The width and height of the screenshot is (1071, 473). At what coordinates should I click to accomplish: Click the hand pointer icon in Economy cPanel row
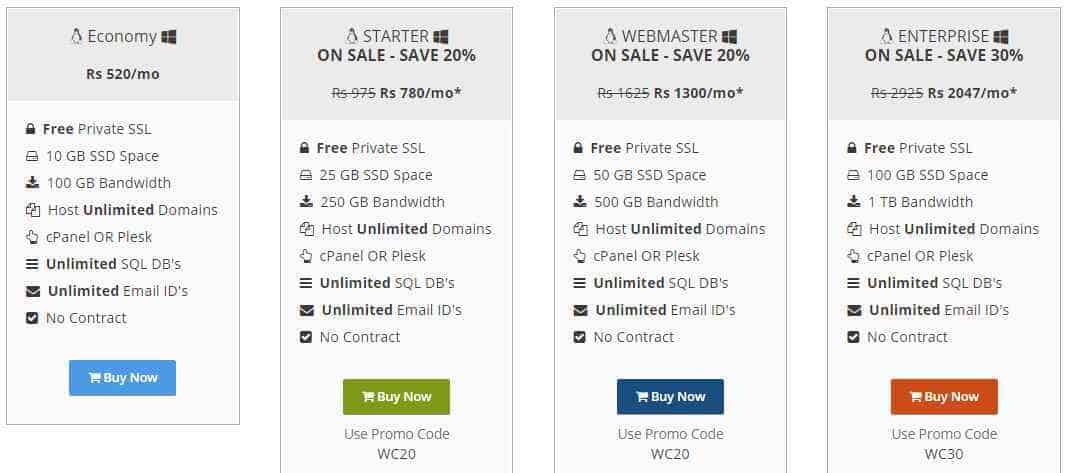pos(31,237)
